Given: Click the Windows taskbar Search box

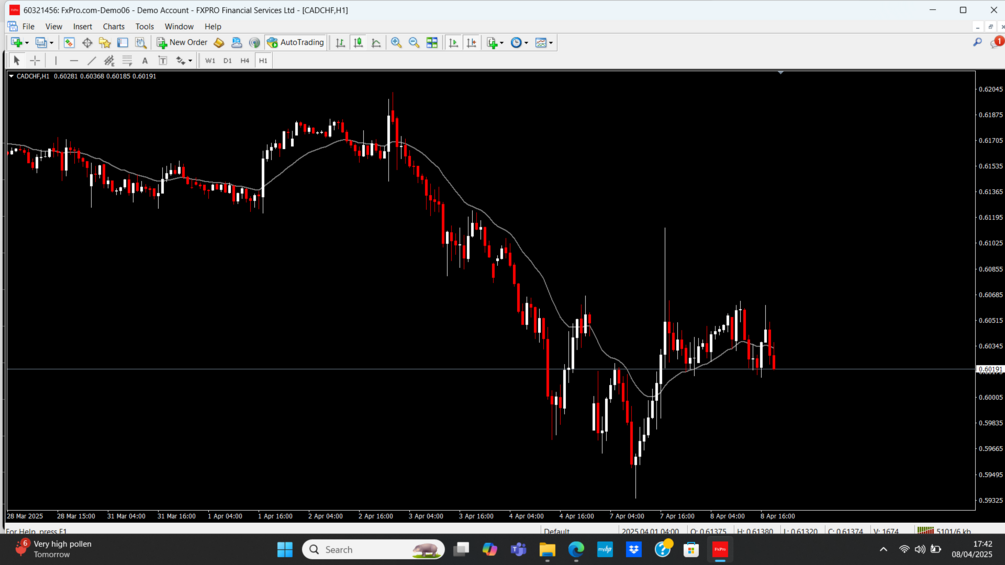Looking at the screenshot, I should (373, 550).
